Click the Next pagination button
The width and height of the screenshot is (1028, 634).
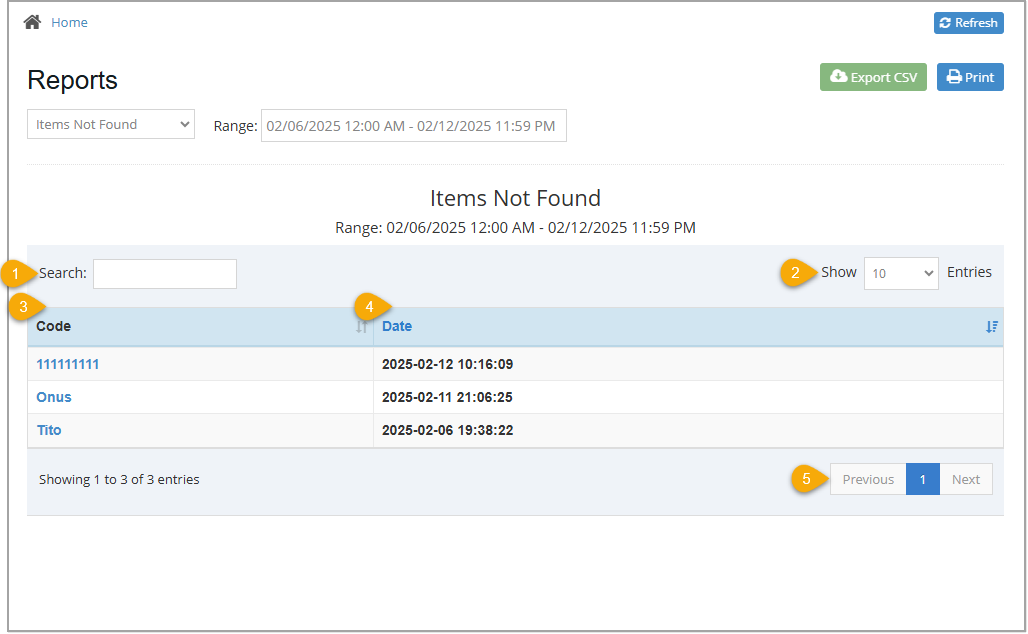tap(965, 479)
